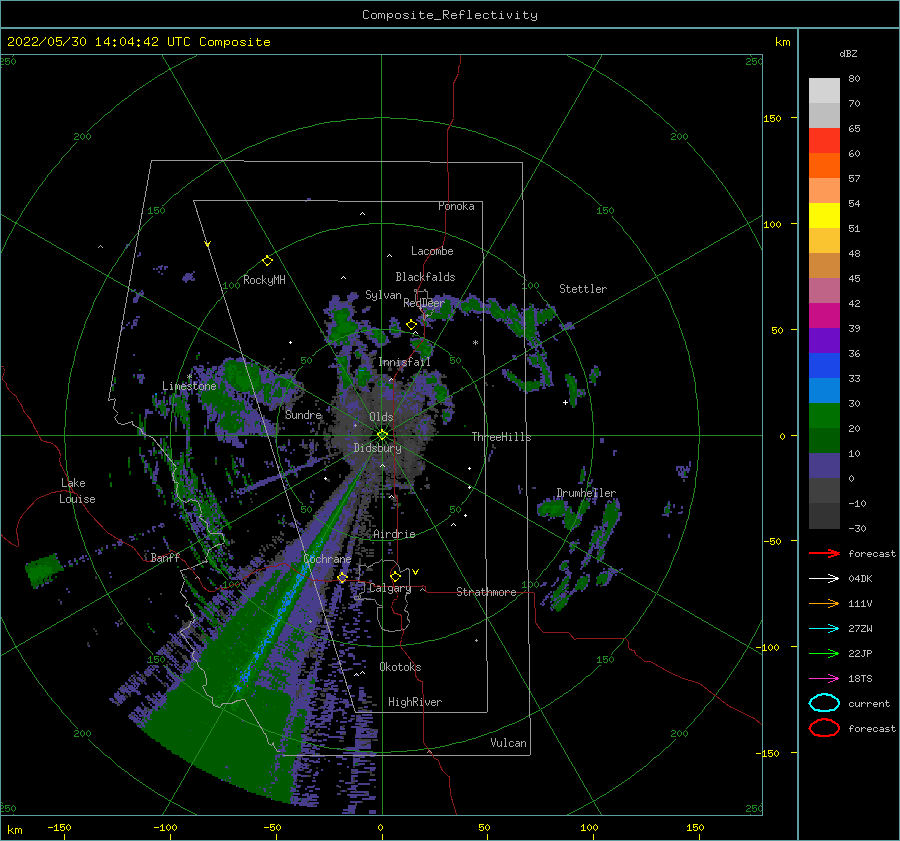Click the Vulcan label
Screen dimensions: 900x841
(509, 743)
